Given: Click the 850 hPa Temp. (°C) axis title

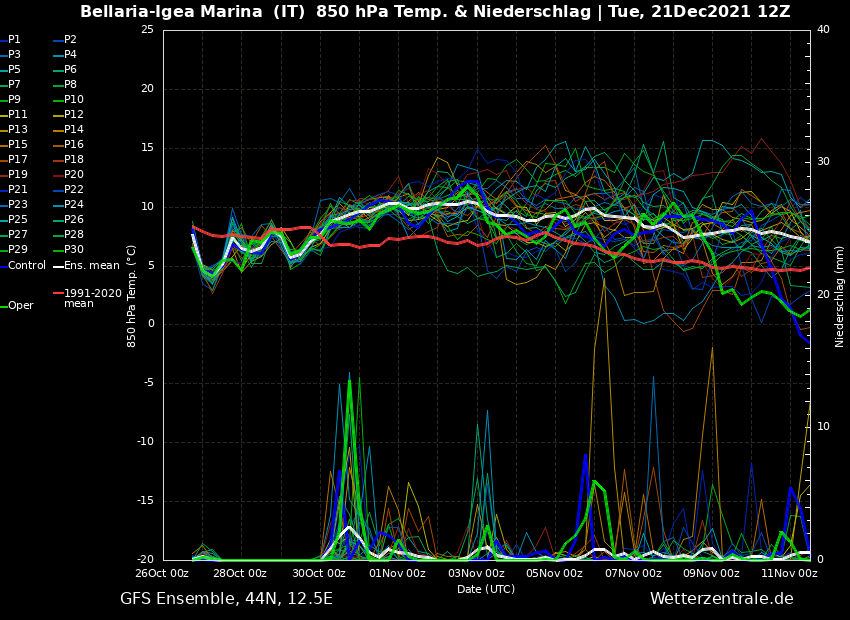Looking at the screenshot, I should 132,296.
